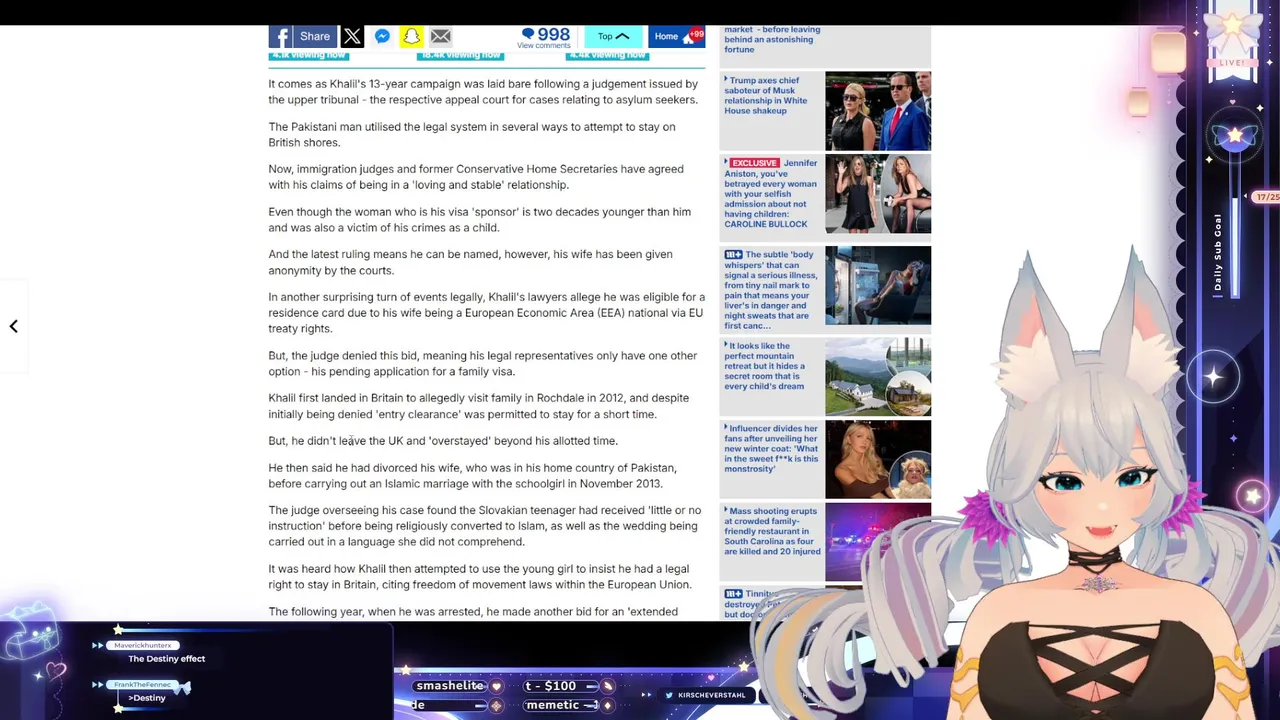Click the 'smashelite' donor ticker label
This screenshot has height=720, width=1280.
click(x=450, y=686)
